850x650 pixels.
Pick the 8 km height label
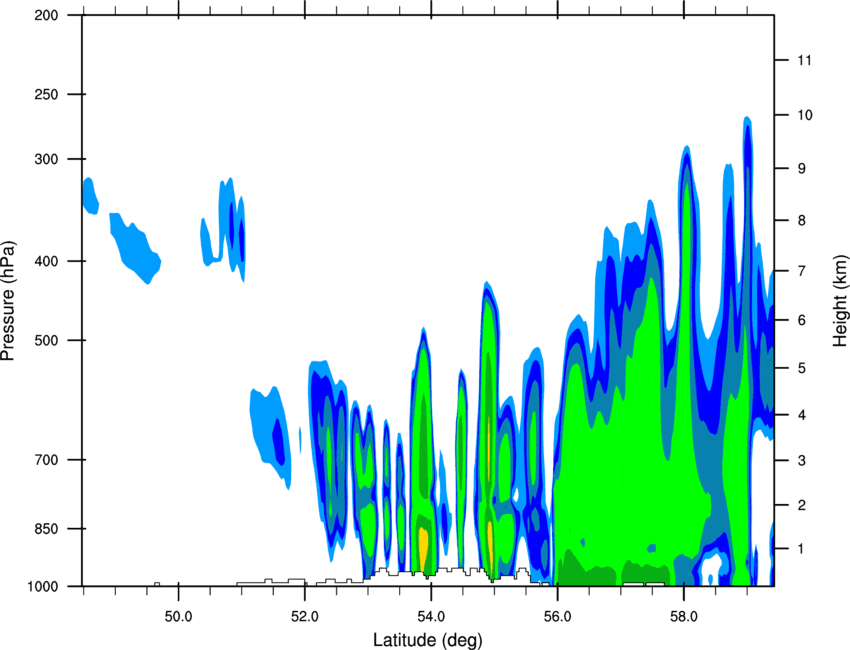[801, 221]
